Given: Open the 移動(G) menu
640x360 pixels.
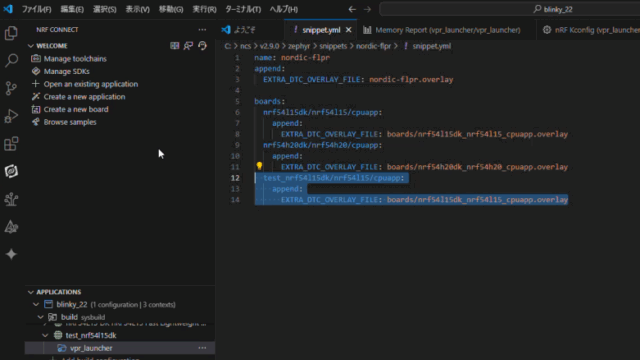Looking at the screenshot, I should point(171,9).
